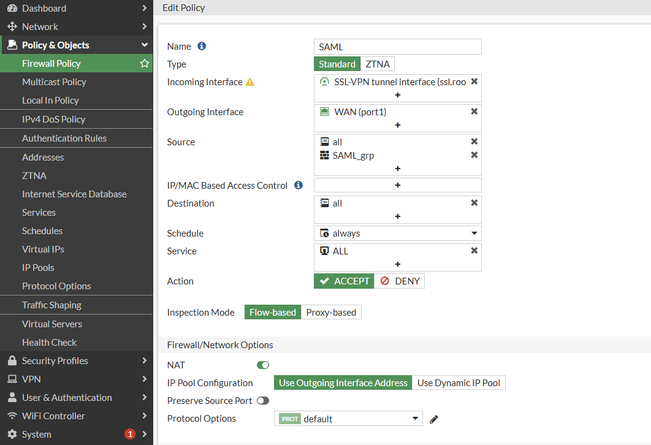Set Action to DENY

[400, 282]
